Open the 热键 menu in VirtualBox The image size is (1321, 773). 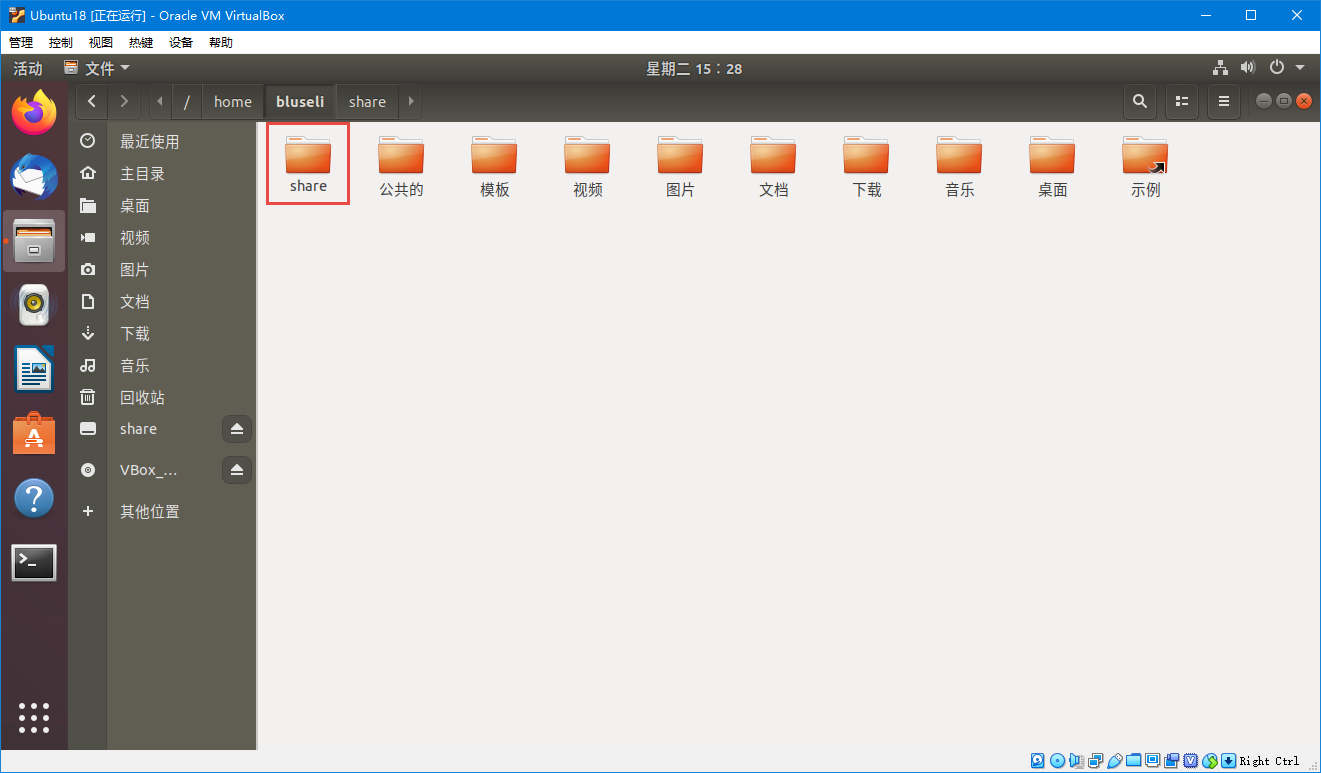click(141, 43)
